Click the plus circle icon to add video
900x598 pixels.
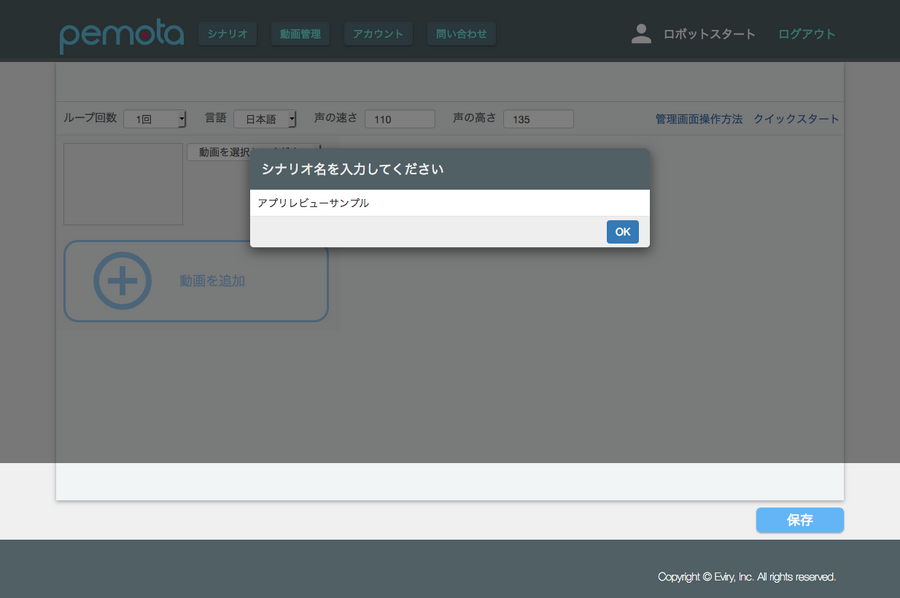122,281
